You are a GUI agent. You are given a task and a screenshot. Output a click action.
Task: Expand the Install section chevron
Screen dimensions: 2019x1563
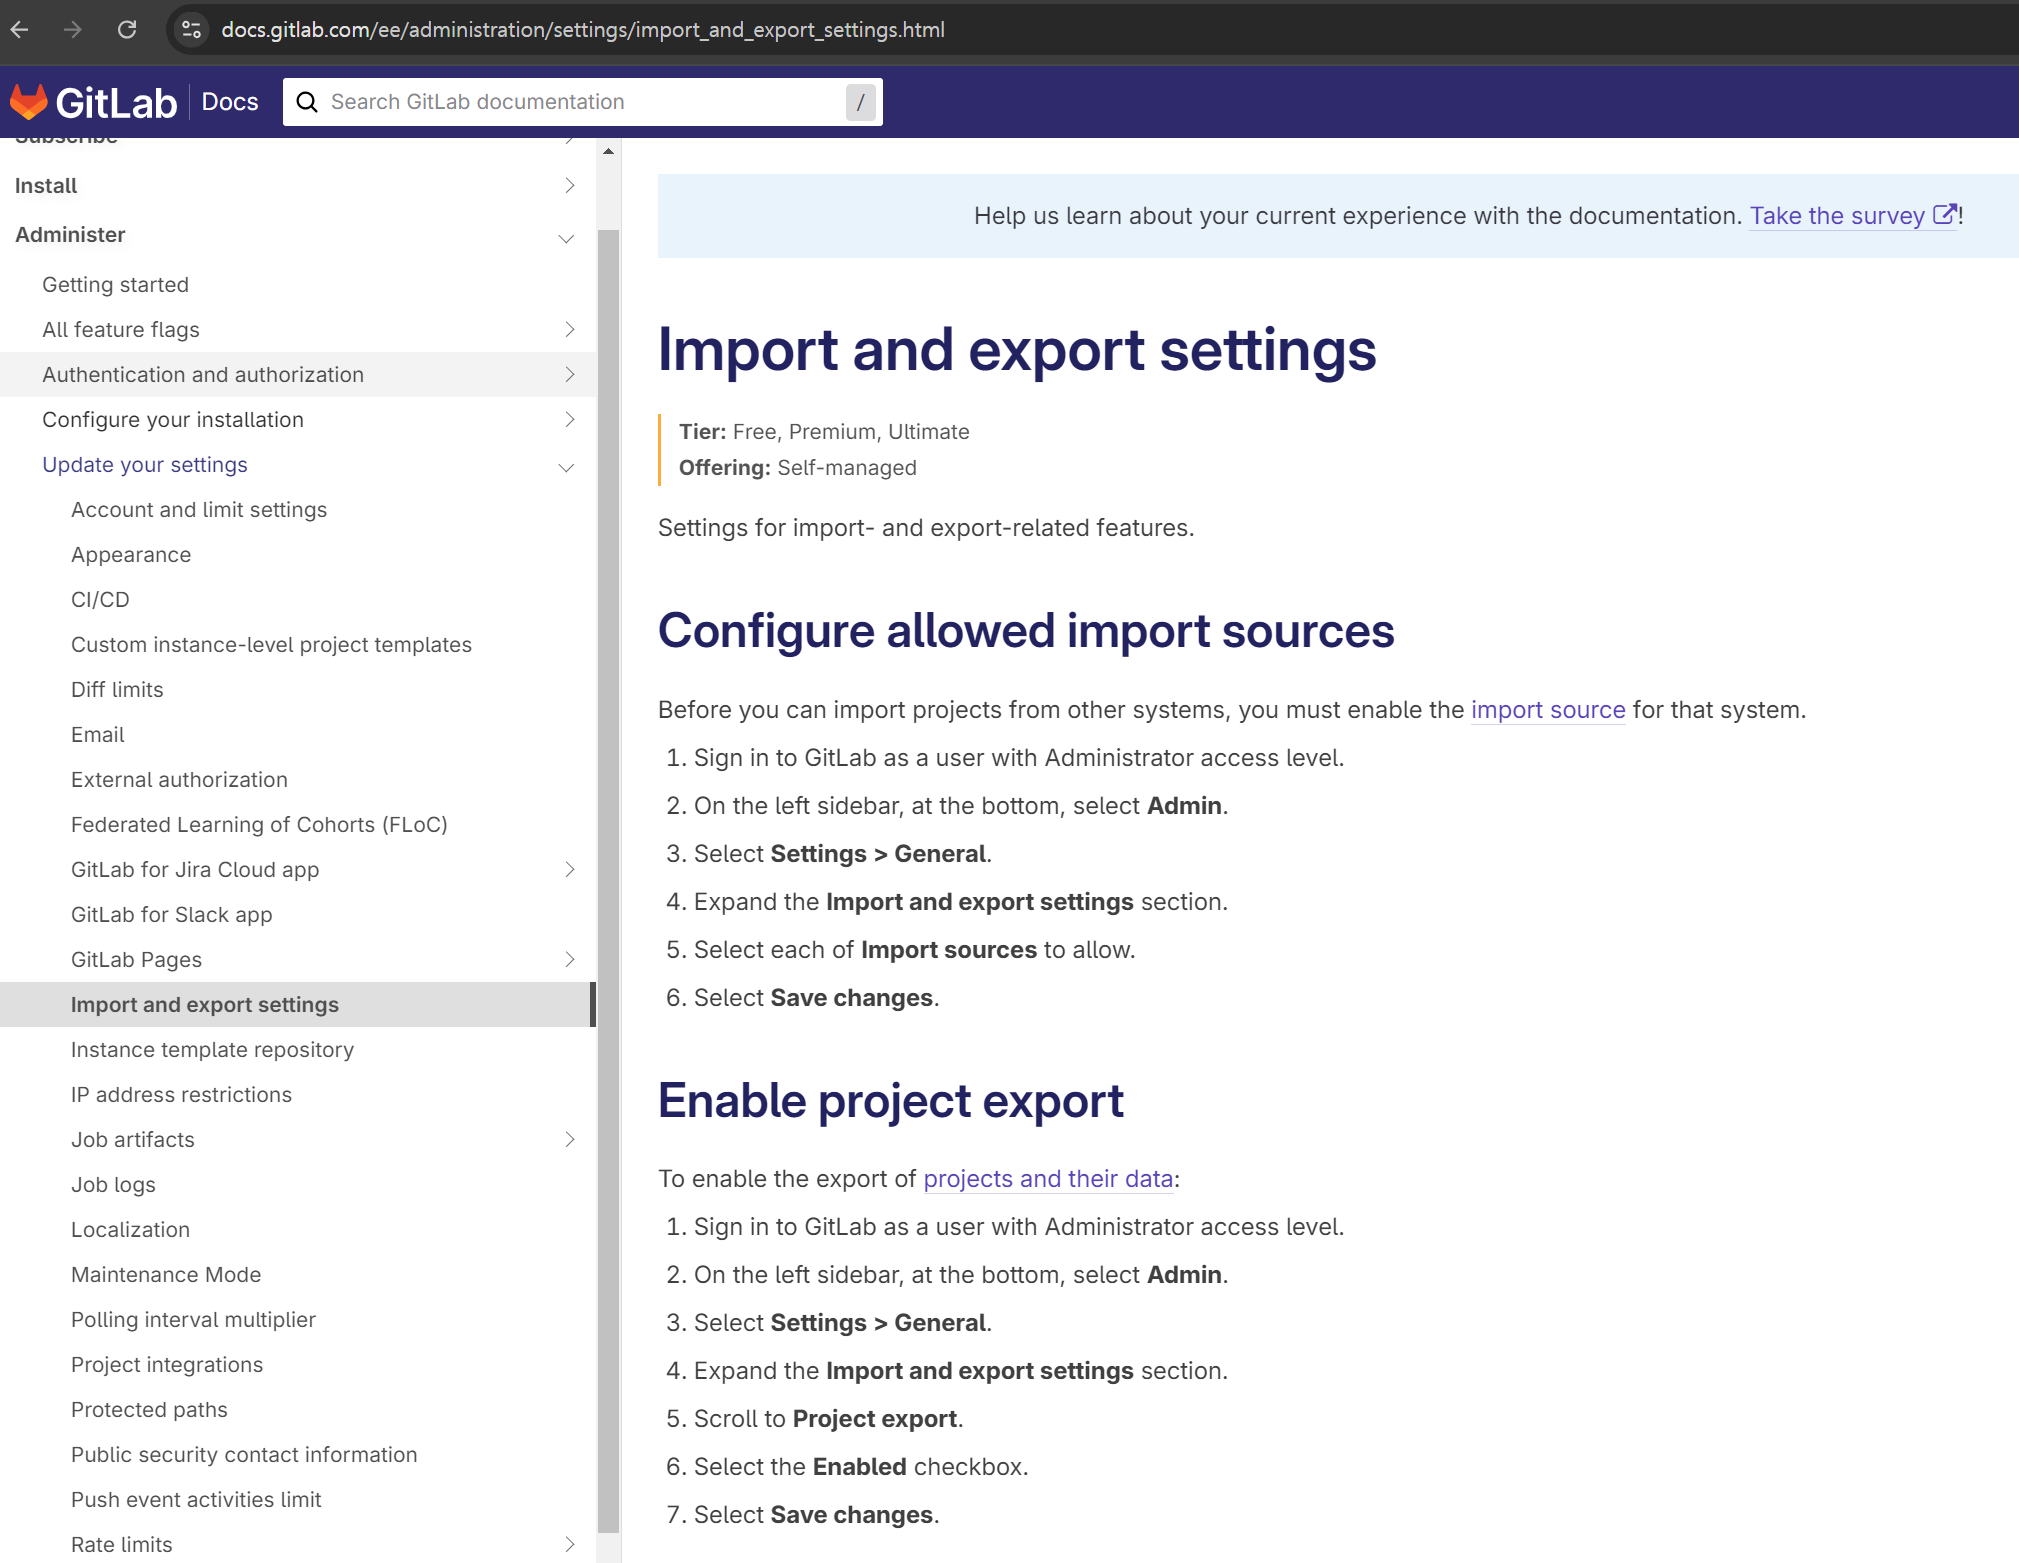(x=569, y=186)
